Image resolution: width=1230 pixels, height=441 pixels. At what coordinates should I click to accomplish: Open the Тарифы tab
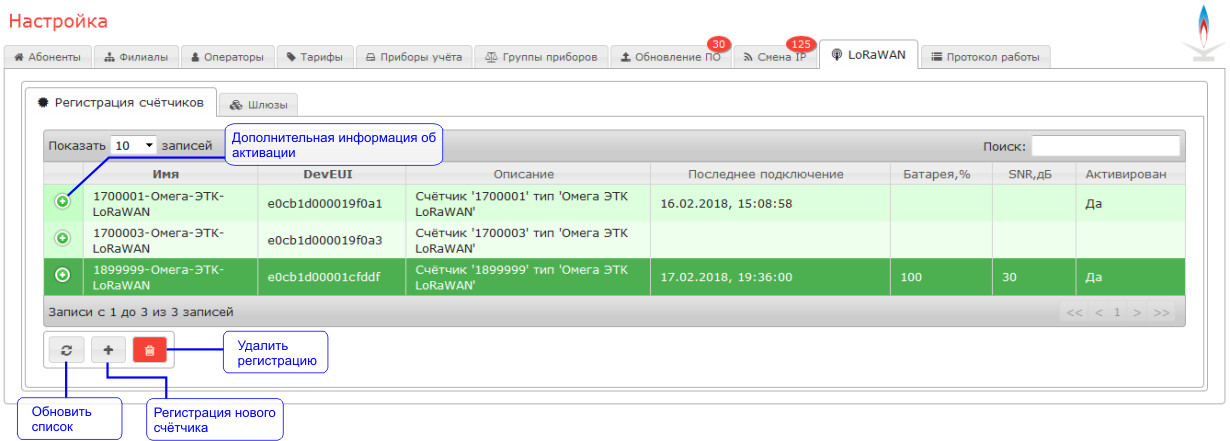pyautogui.click(x=314, y=57)
